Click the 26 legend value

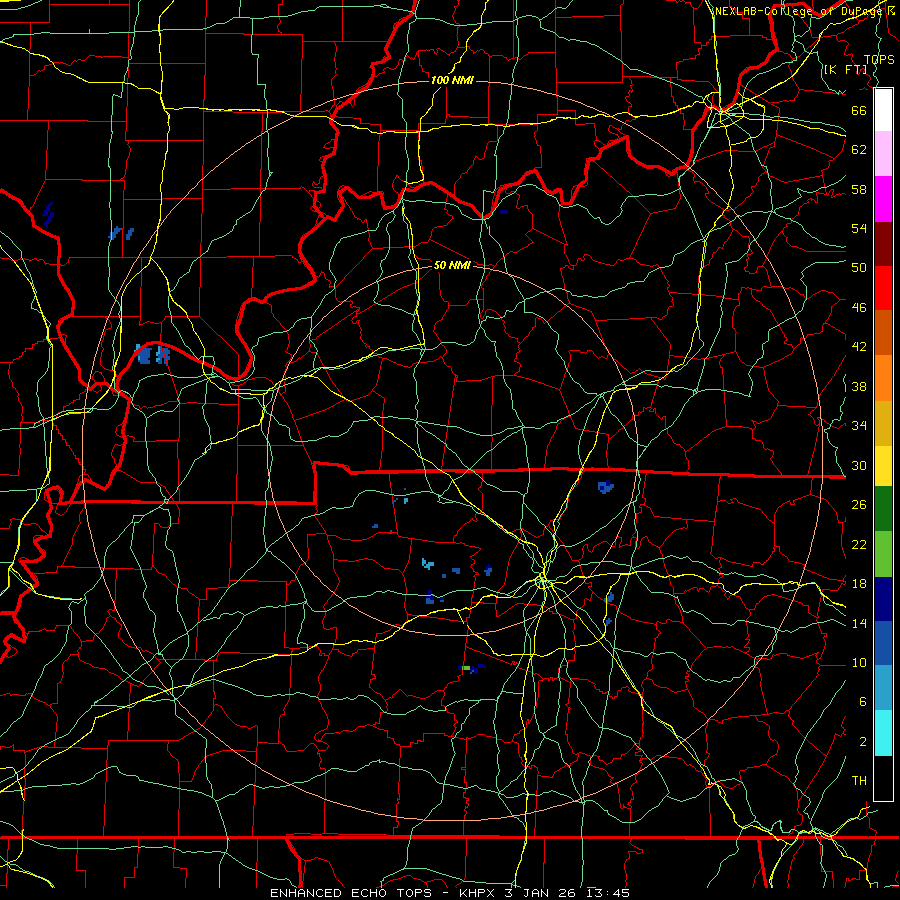(859, 505)
